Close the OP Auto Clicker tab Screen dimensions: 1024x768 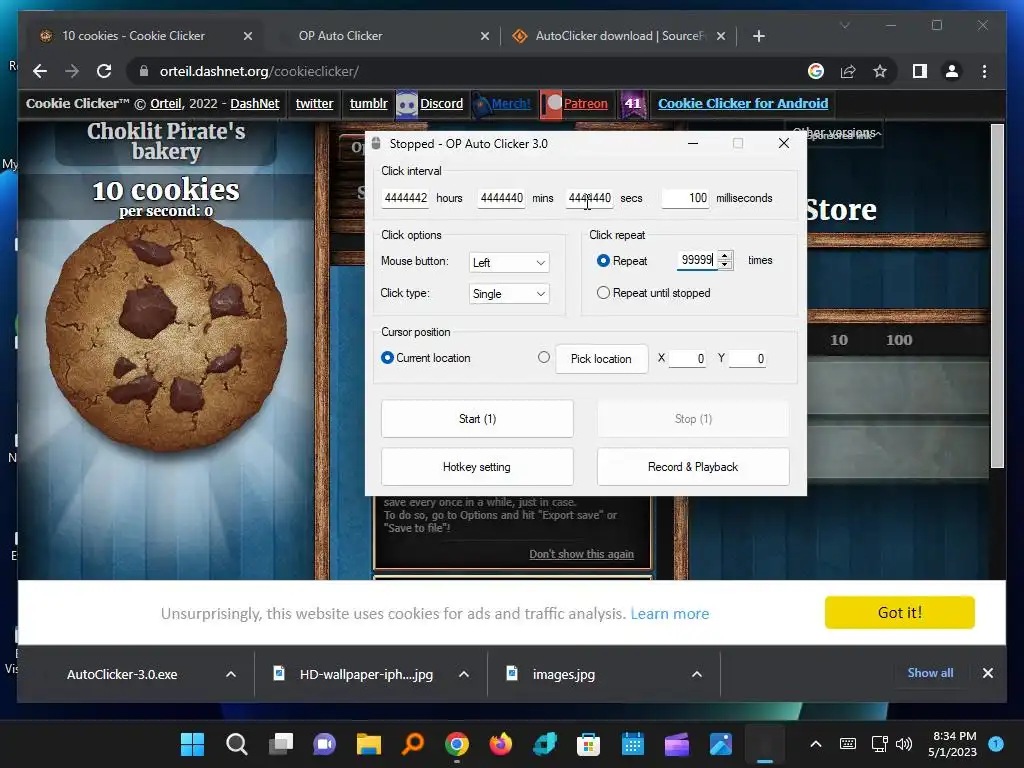(x=485, y=36)
